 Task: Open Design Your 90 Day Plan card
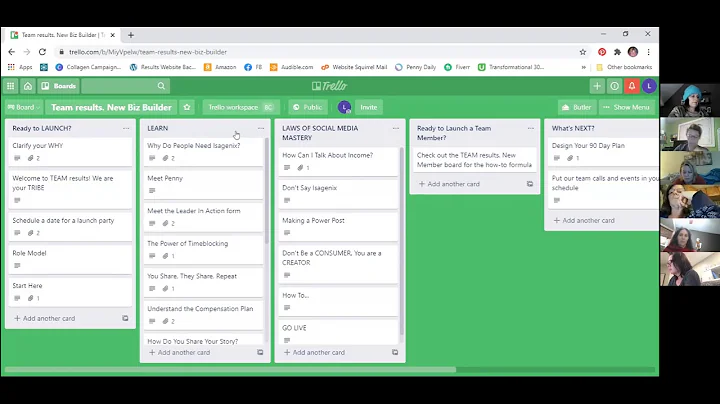point(603,152)
